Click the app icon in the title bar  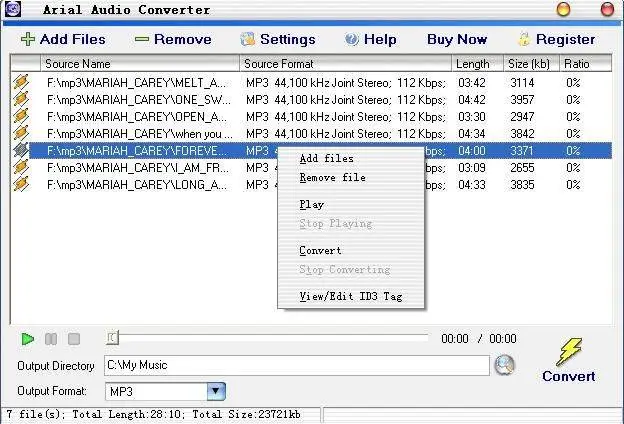tap(12, 9)
